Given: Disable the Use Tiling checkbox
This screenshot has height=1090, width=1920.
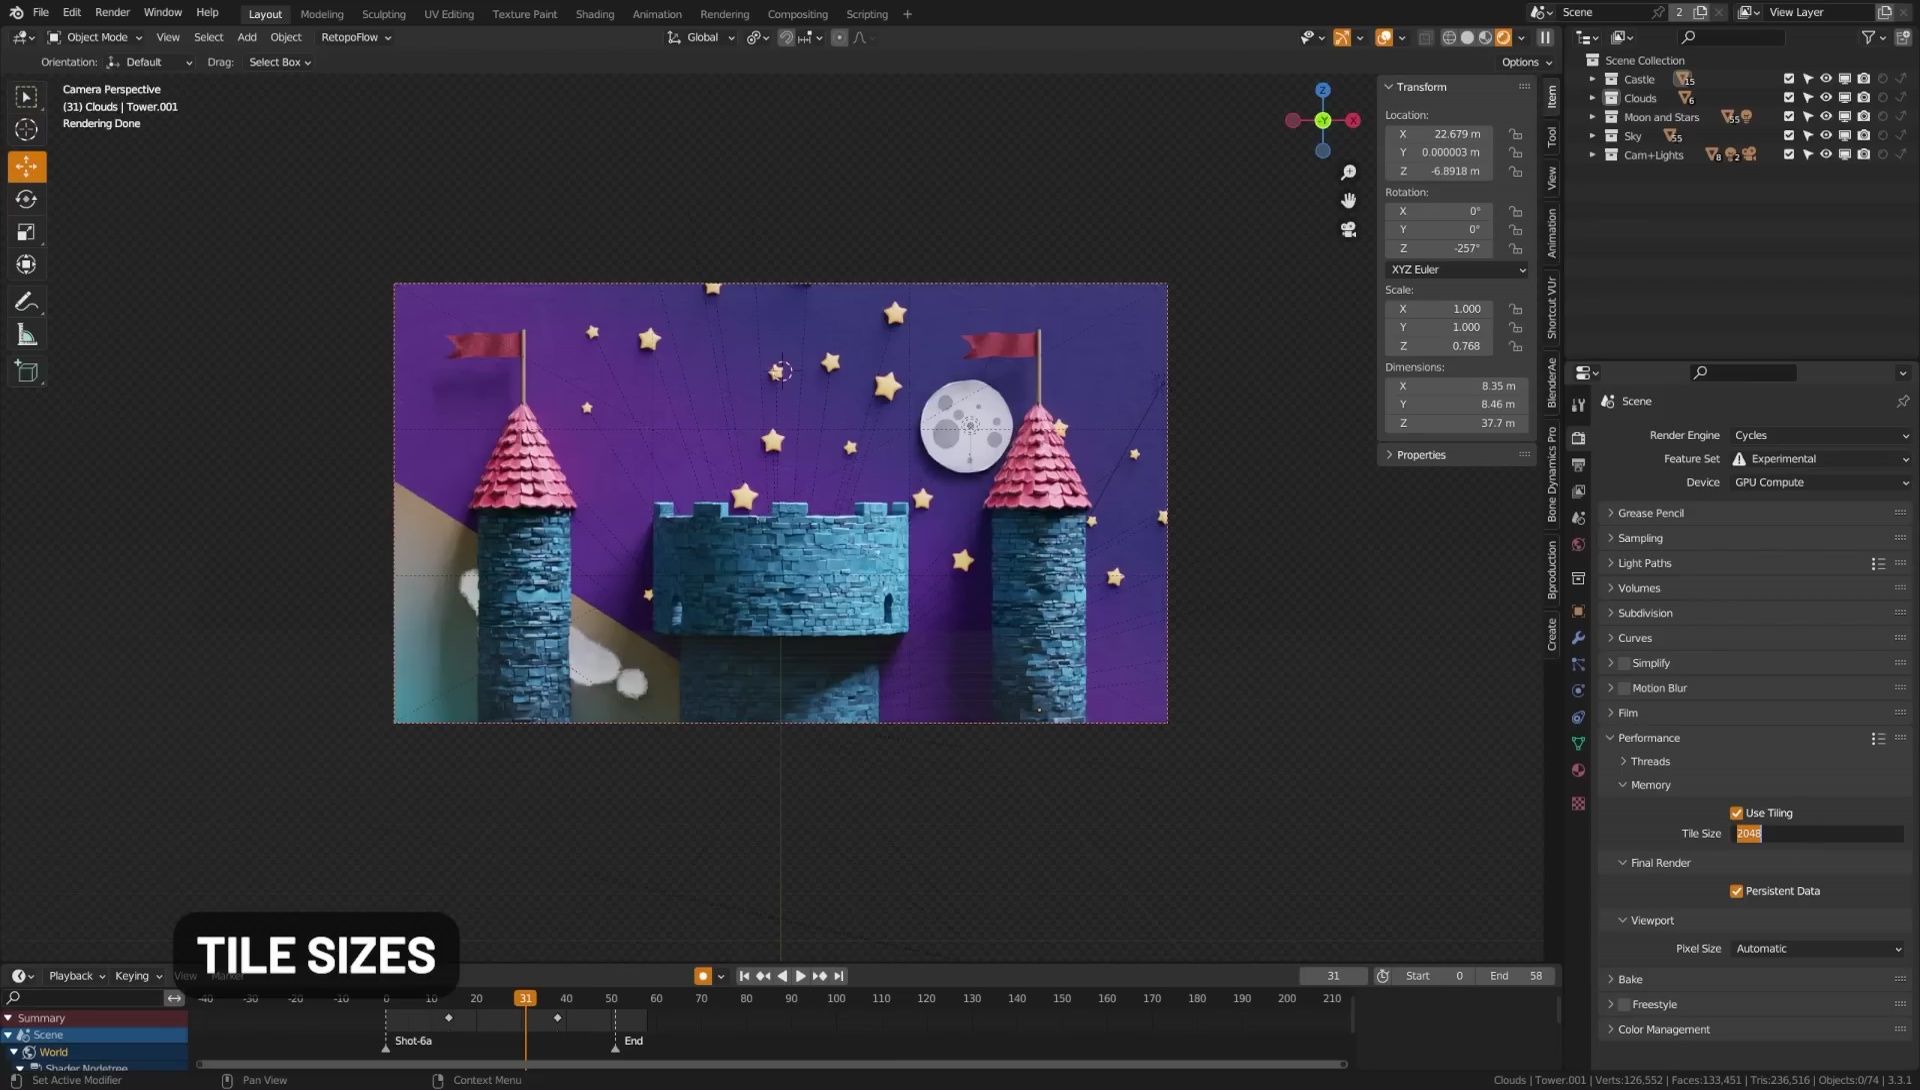Looking at the screenshot, I should click(1737, 814).
